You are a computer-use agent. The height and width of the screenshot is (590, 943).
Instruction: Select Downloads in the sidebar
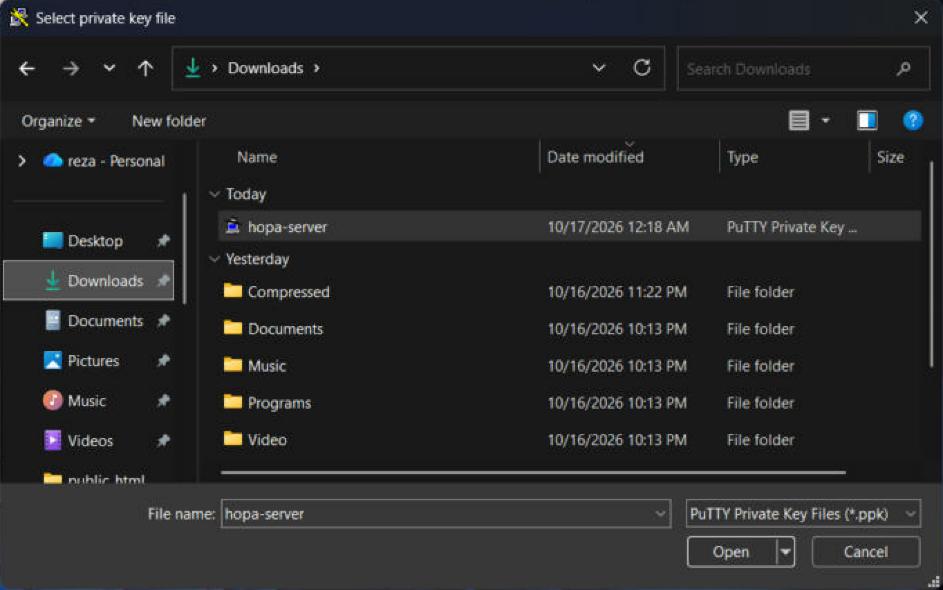pos(89,281)
